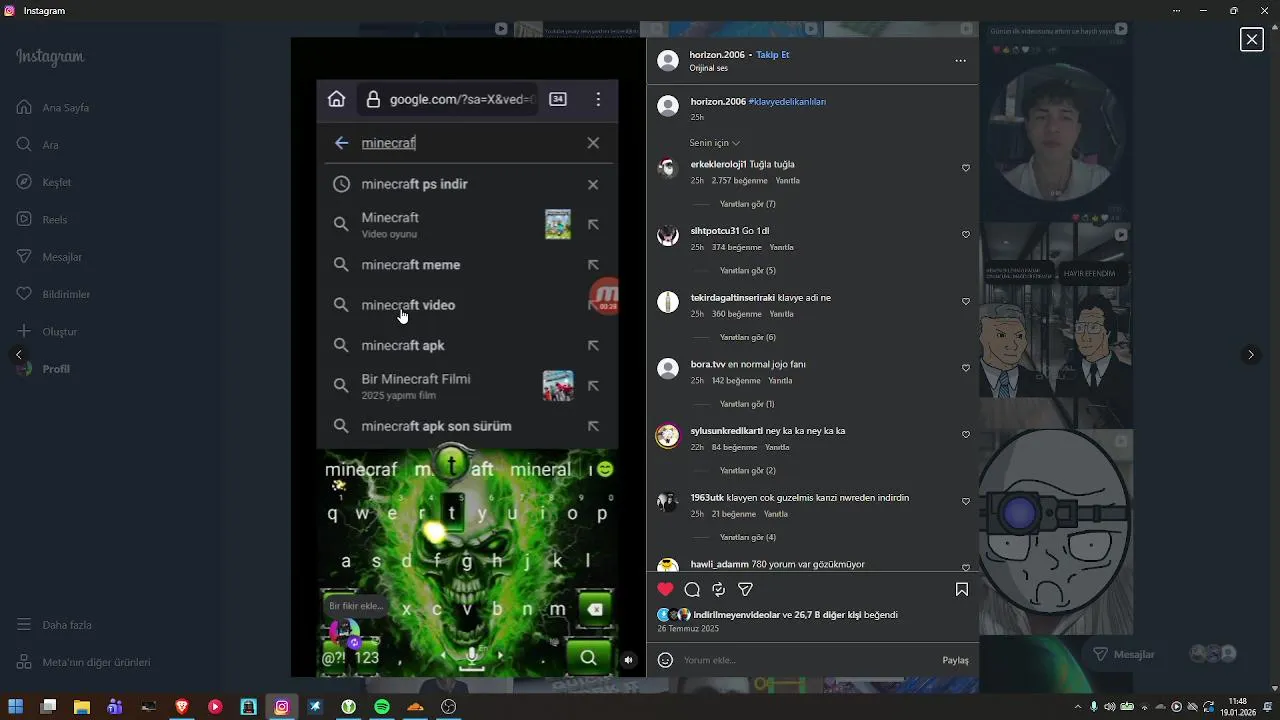1280x720 pixels.
Task: Open Ara search in the sidebar
Action: click(x=38, y=145)
